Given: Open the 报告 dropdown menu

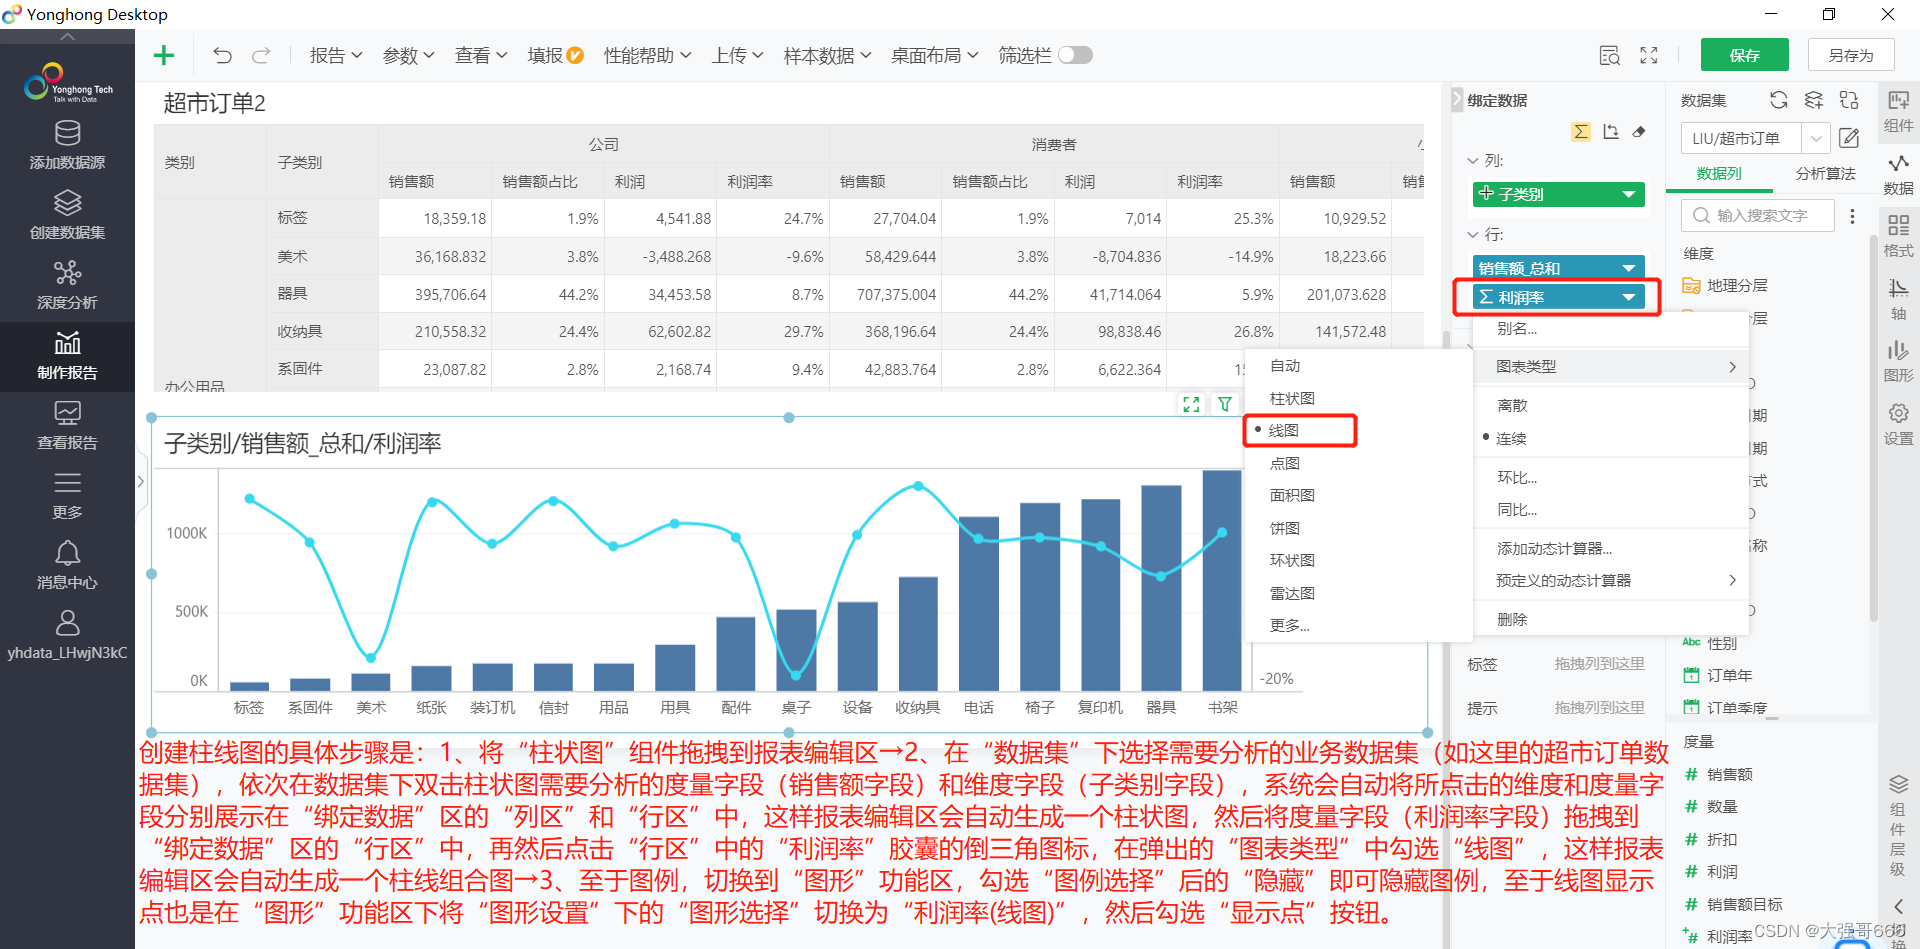Looking at the screenshot, I should 336,56.
